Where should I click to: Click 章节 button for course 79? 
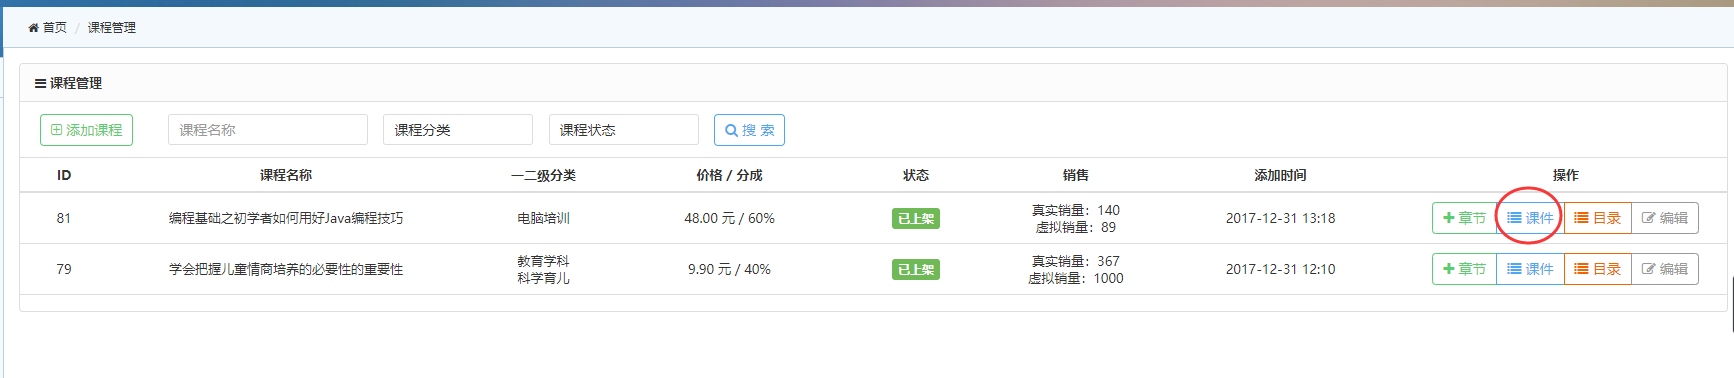click(x=1464, y=269)
